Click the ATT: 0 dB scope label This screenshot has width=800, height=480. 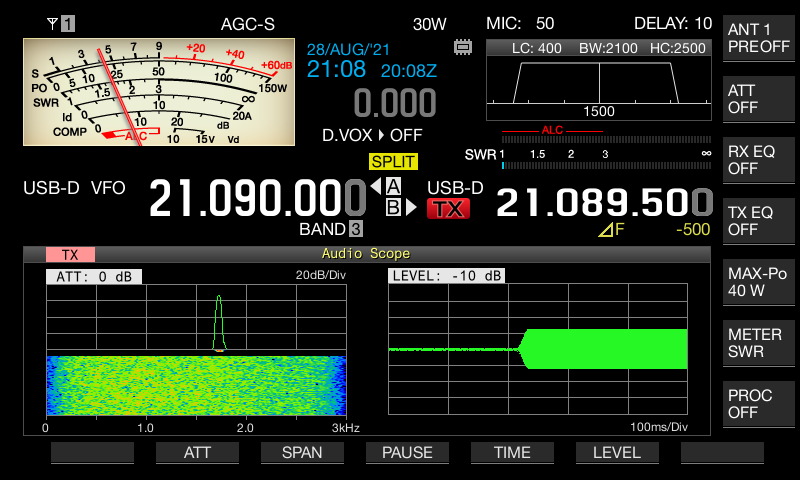(94, 276)
